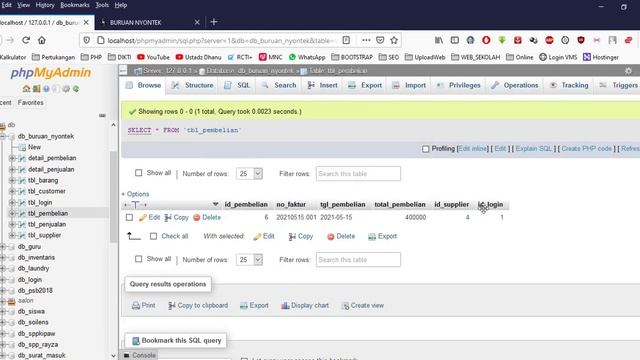Expand the tbl_supplier tree node
Screen dimensions: 640x360
point(12,235)
